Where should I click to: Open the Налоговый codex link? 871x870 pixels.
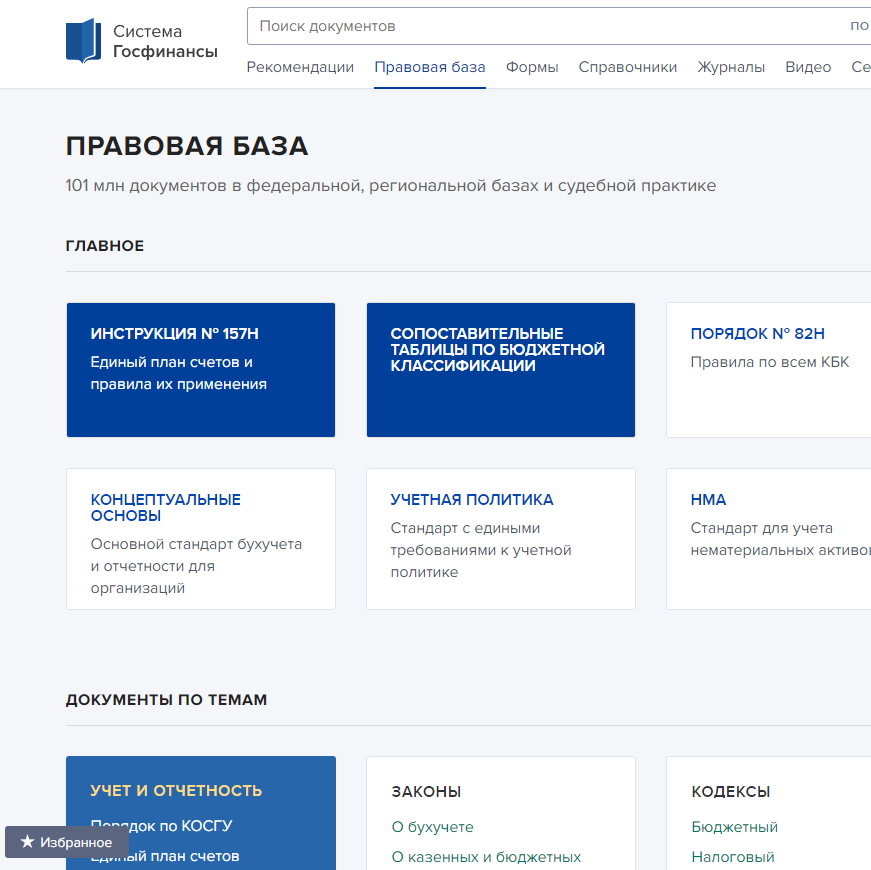coord(733,857)
